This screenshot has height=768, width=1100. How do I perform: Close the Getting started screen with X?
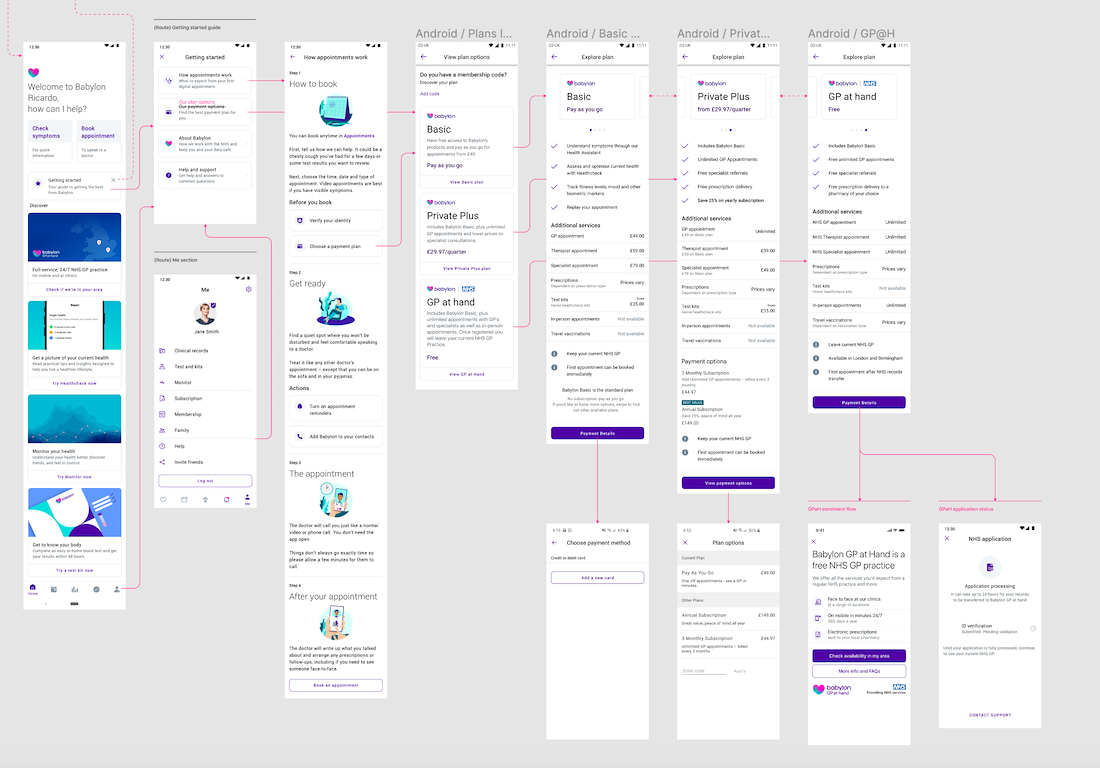(162, 57)
